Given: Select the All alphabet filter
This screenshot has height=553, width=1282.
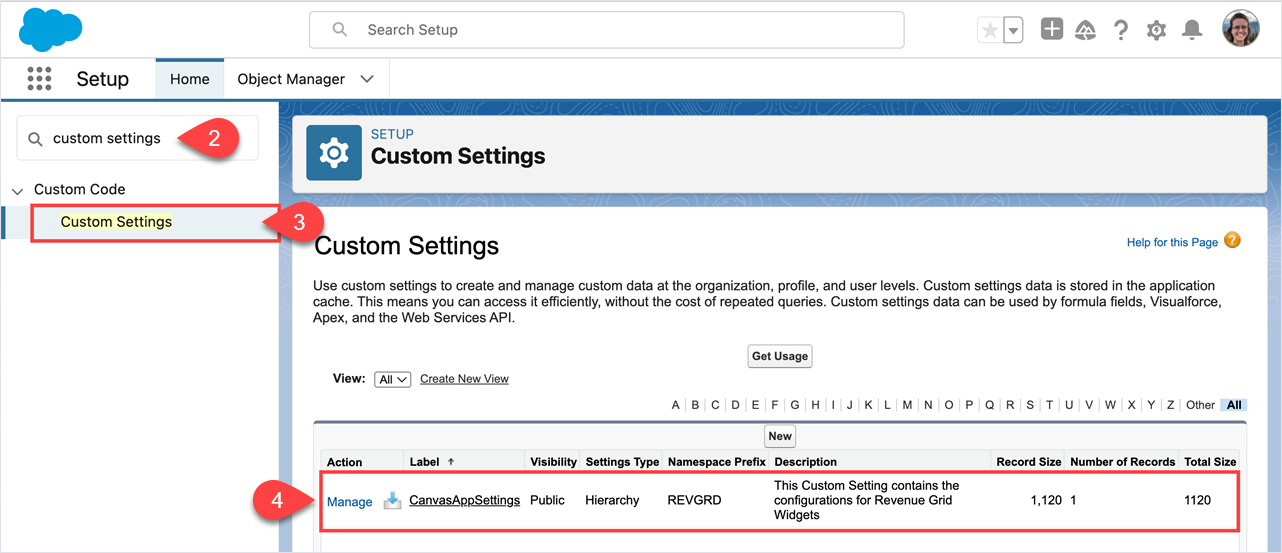Looking at the screenshot, I should 1234,405.
